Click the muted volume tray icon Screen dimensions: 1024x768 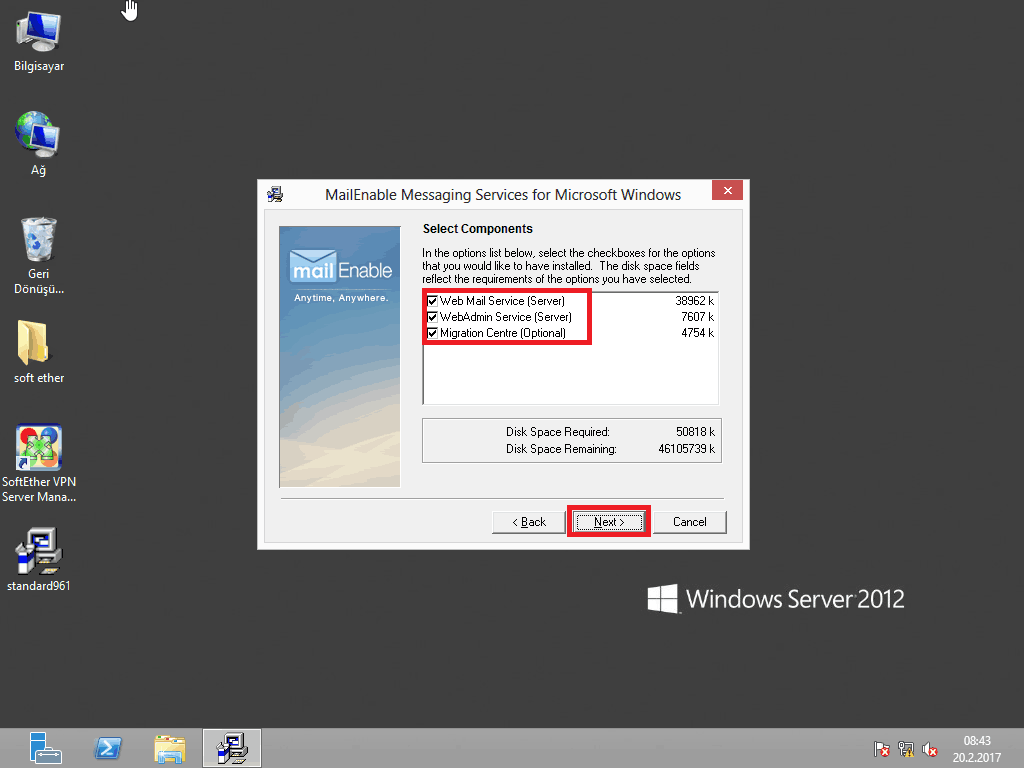(930, 748)
